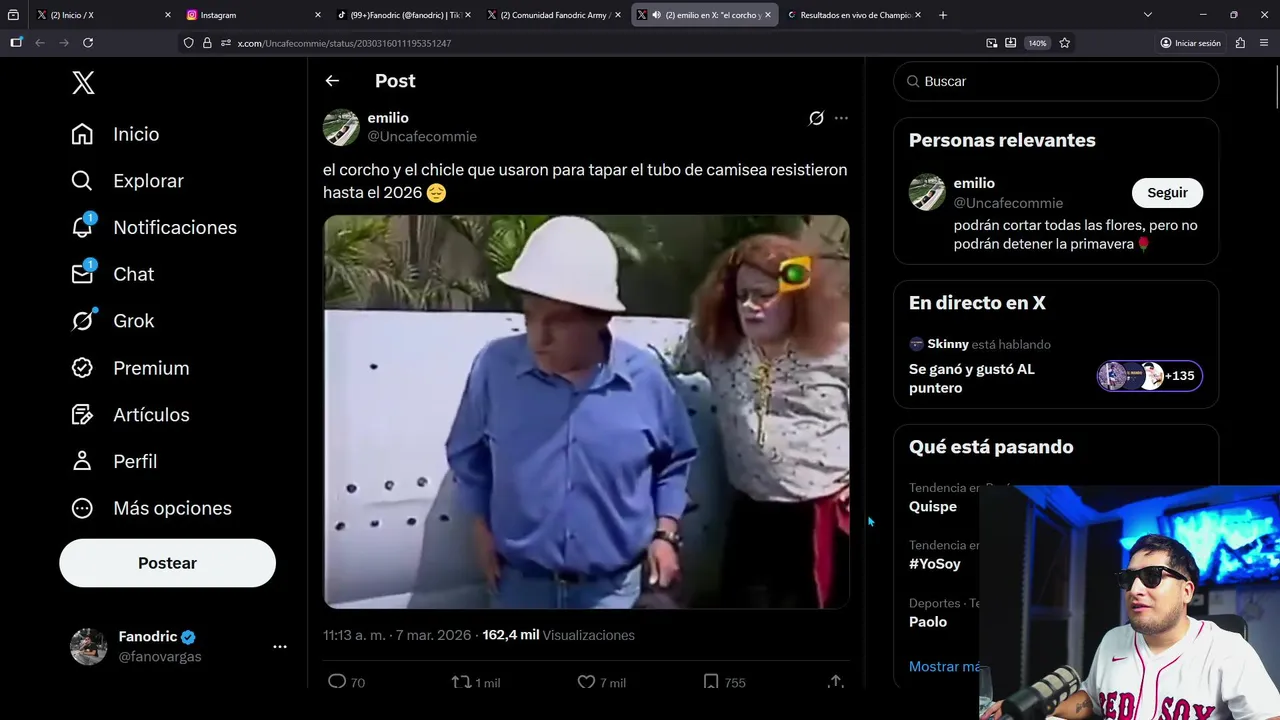Open Chat in the sidebar
1280x720 pixels.
pyautogui.click(x=112, y=274)
